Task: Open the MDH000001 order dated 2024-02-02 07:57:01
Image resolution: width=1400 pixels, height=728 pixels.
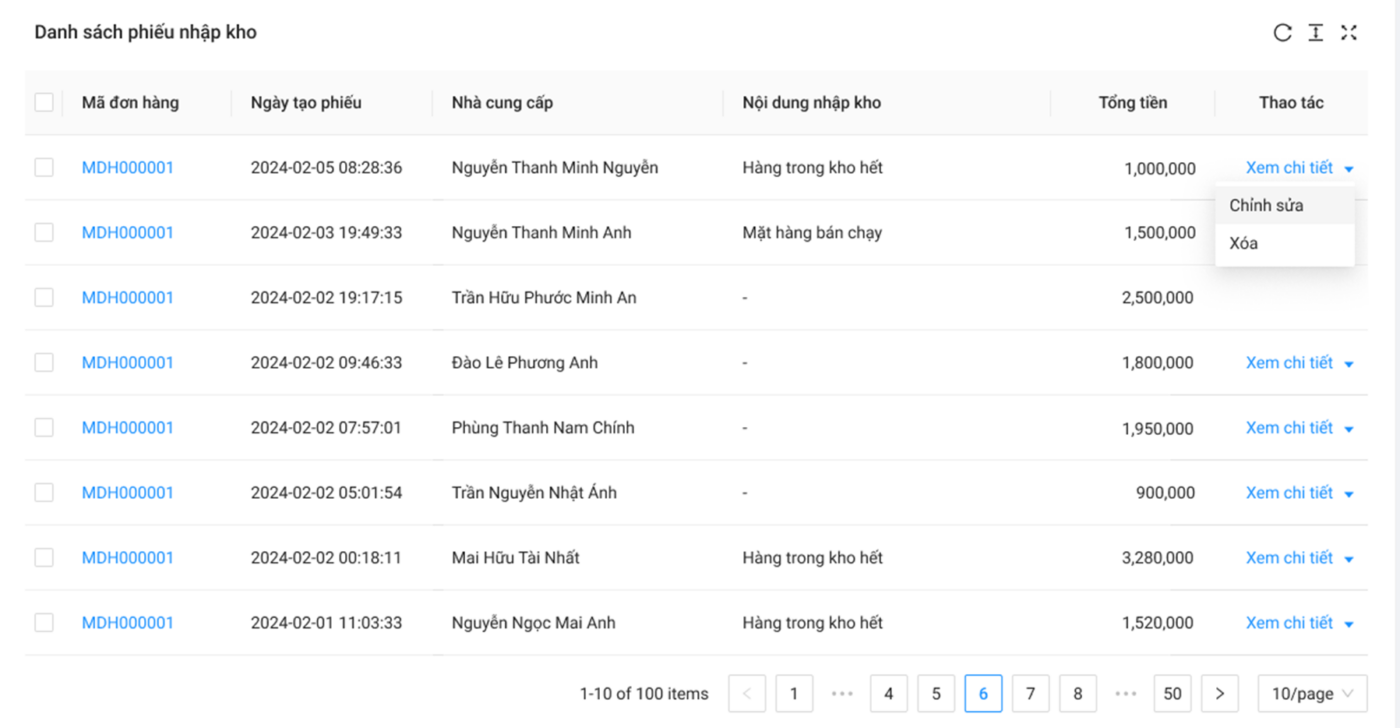Action: click(x=128, y=427)
